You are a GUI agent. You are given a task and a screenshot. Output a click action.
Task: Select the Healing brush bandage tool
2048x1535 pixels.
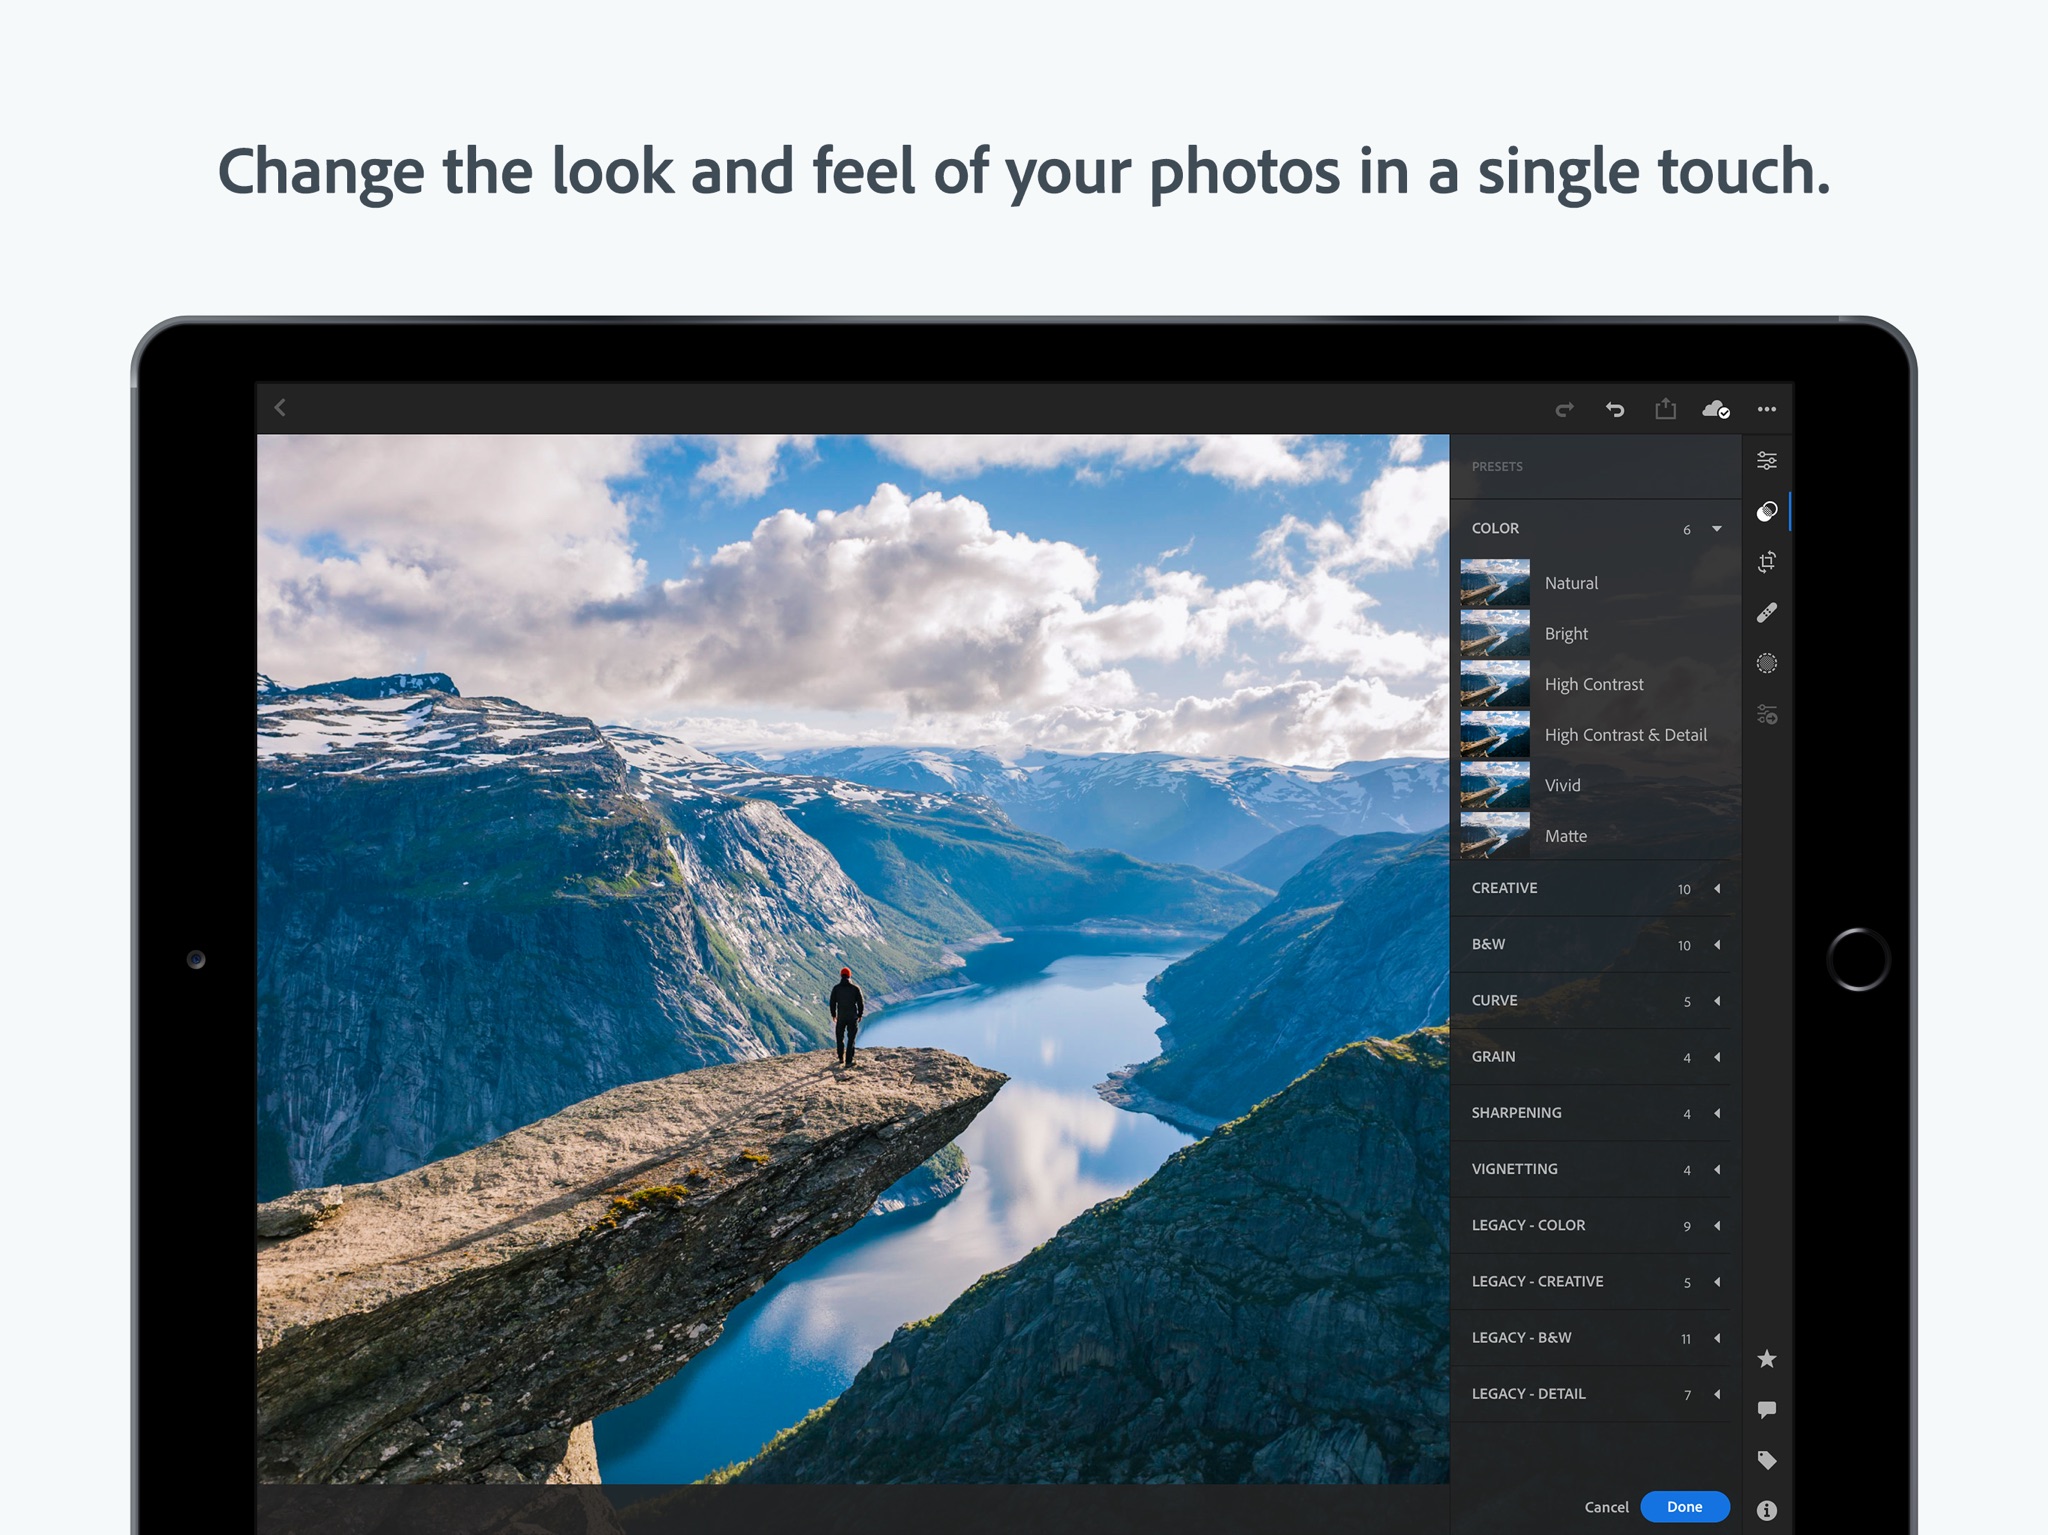(1767, 613)
